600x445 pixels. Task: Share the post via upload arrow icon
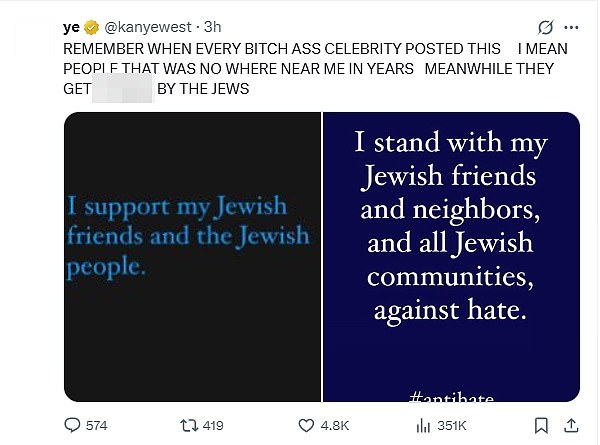point(571,425)
